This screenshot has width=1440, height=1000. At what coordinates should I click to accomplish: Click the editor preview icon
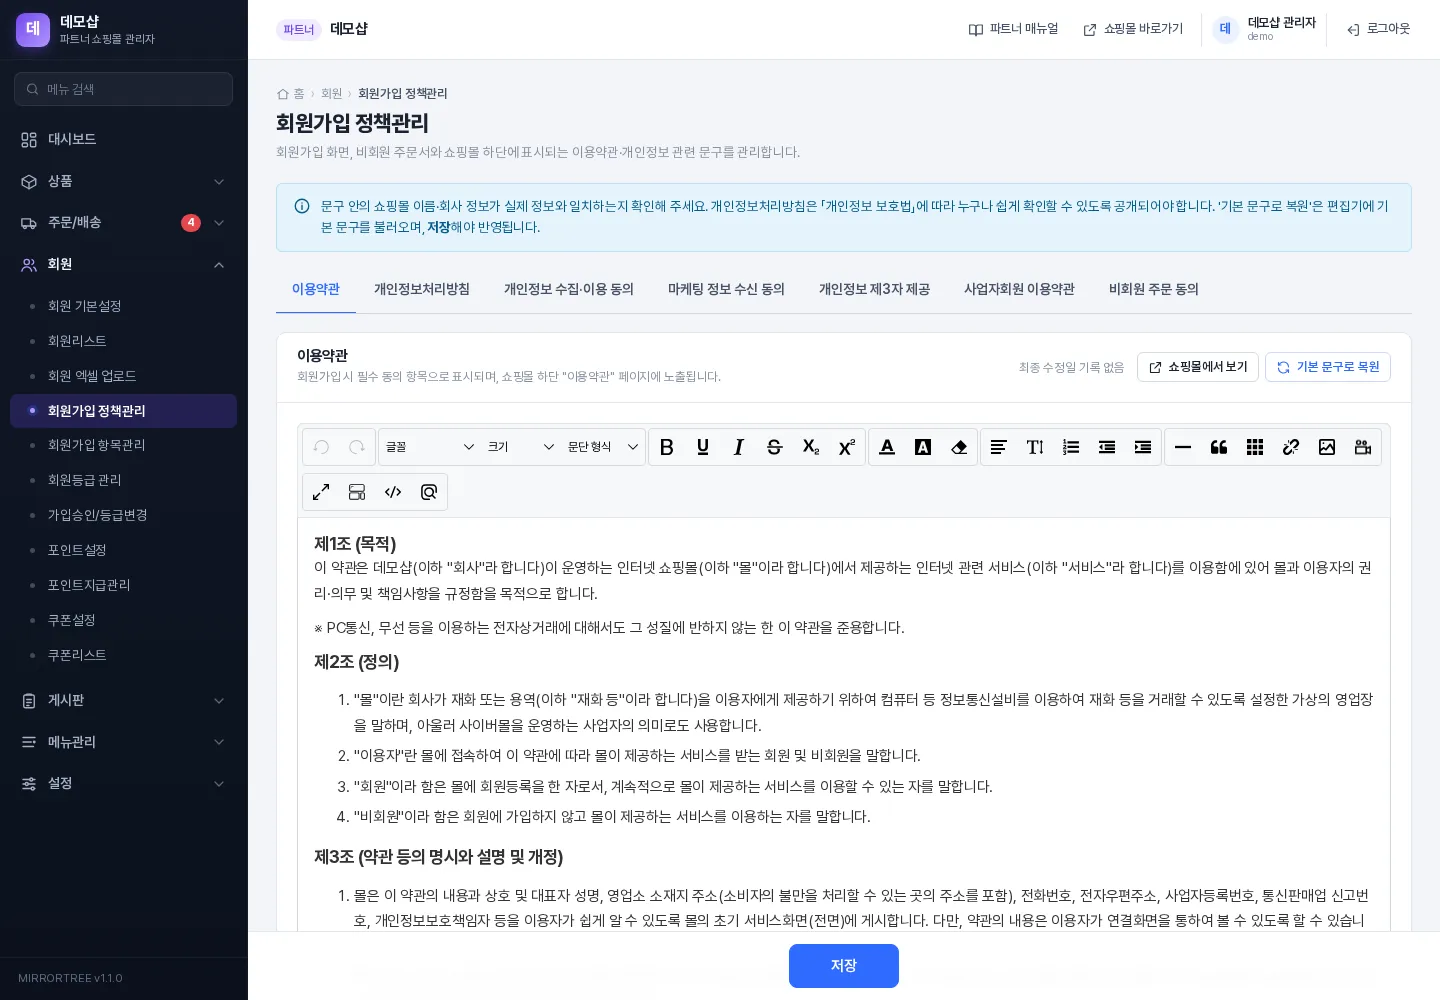pyautogui.click(x=429, y=492)
